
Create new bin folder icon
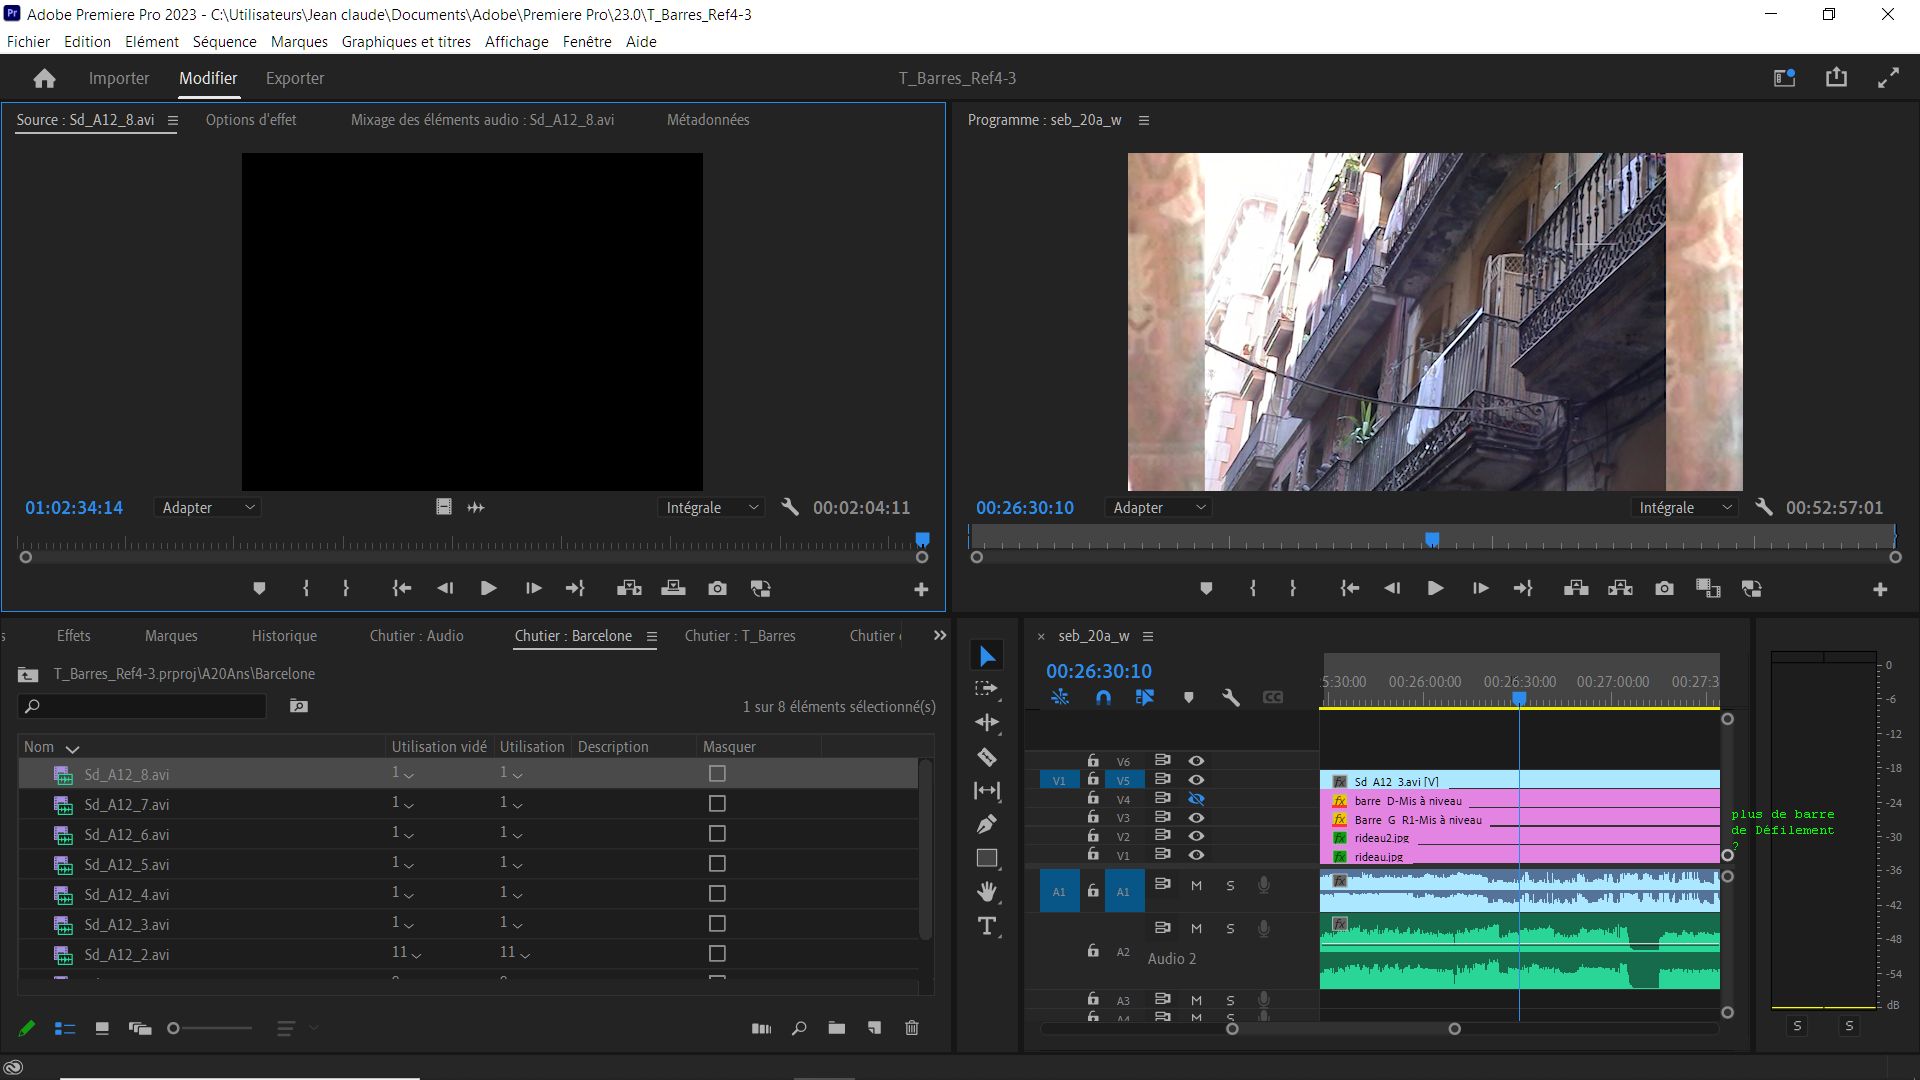tap(836, 1028)
